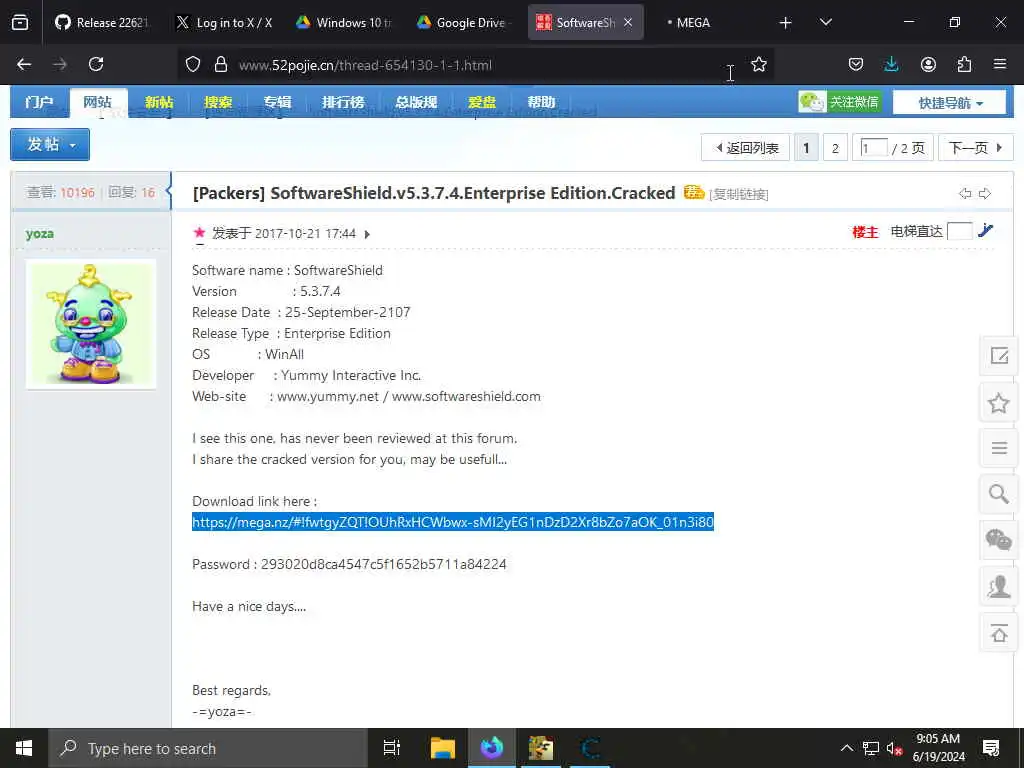Open the 专辑 nav menu item
The height and width of the screenshot is (768, 1024).
point(278,102)
